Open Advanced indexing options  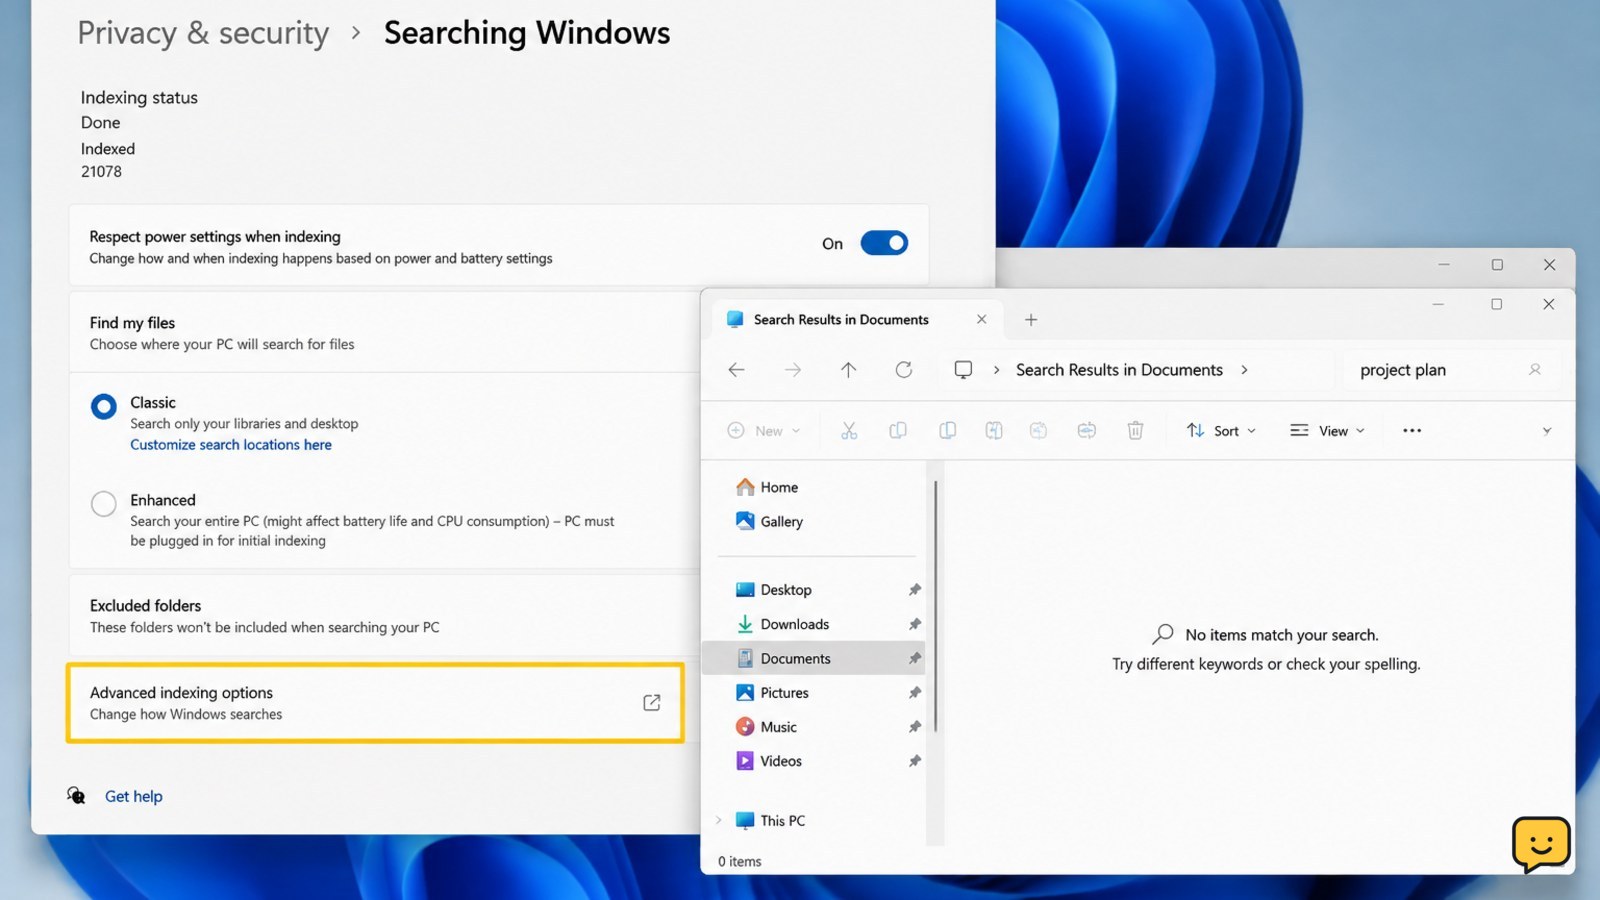[375, 703]
